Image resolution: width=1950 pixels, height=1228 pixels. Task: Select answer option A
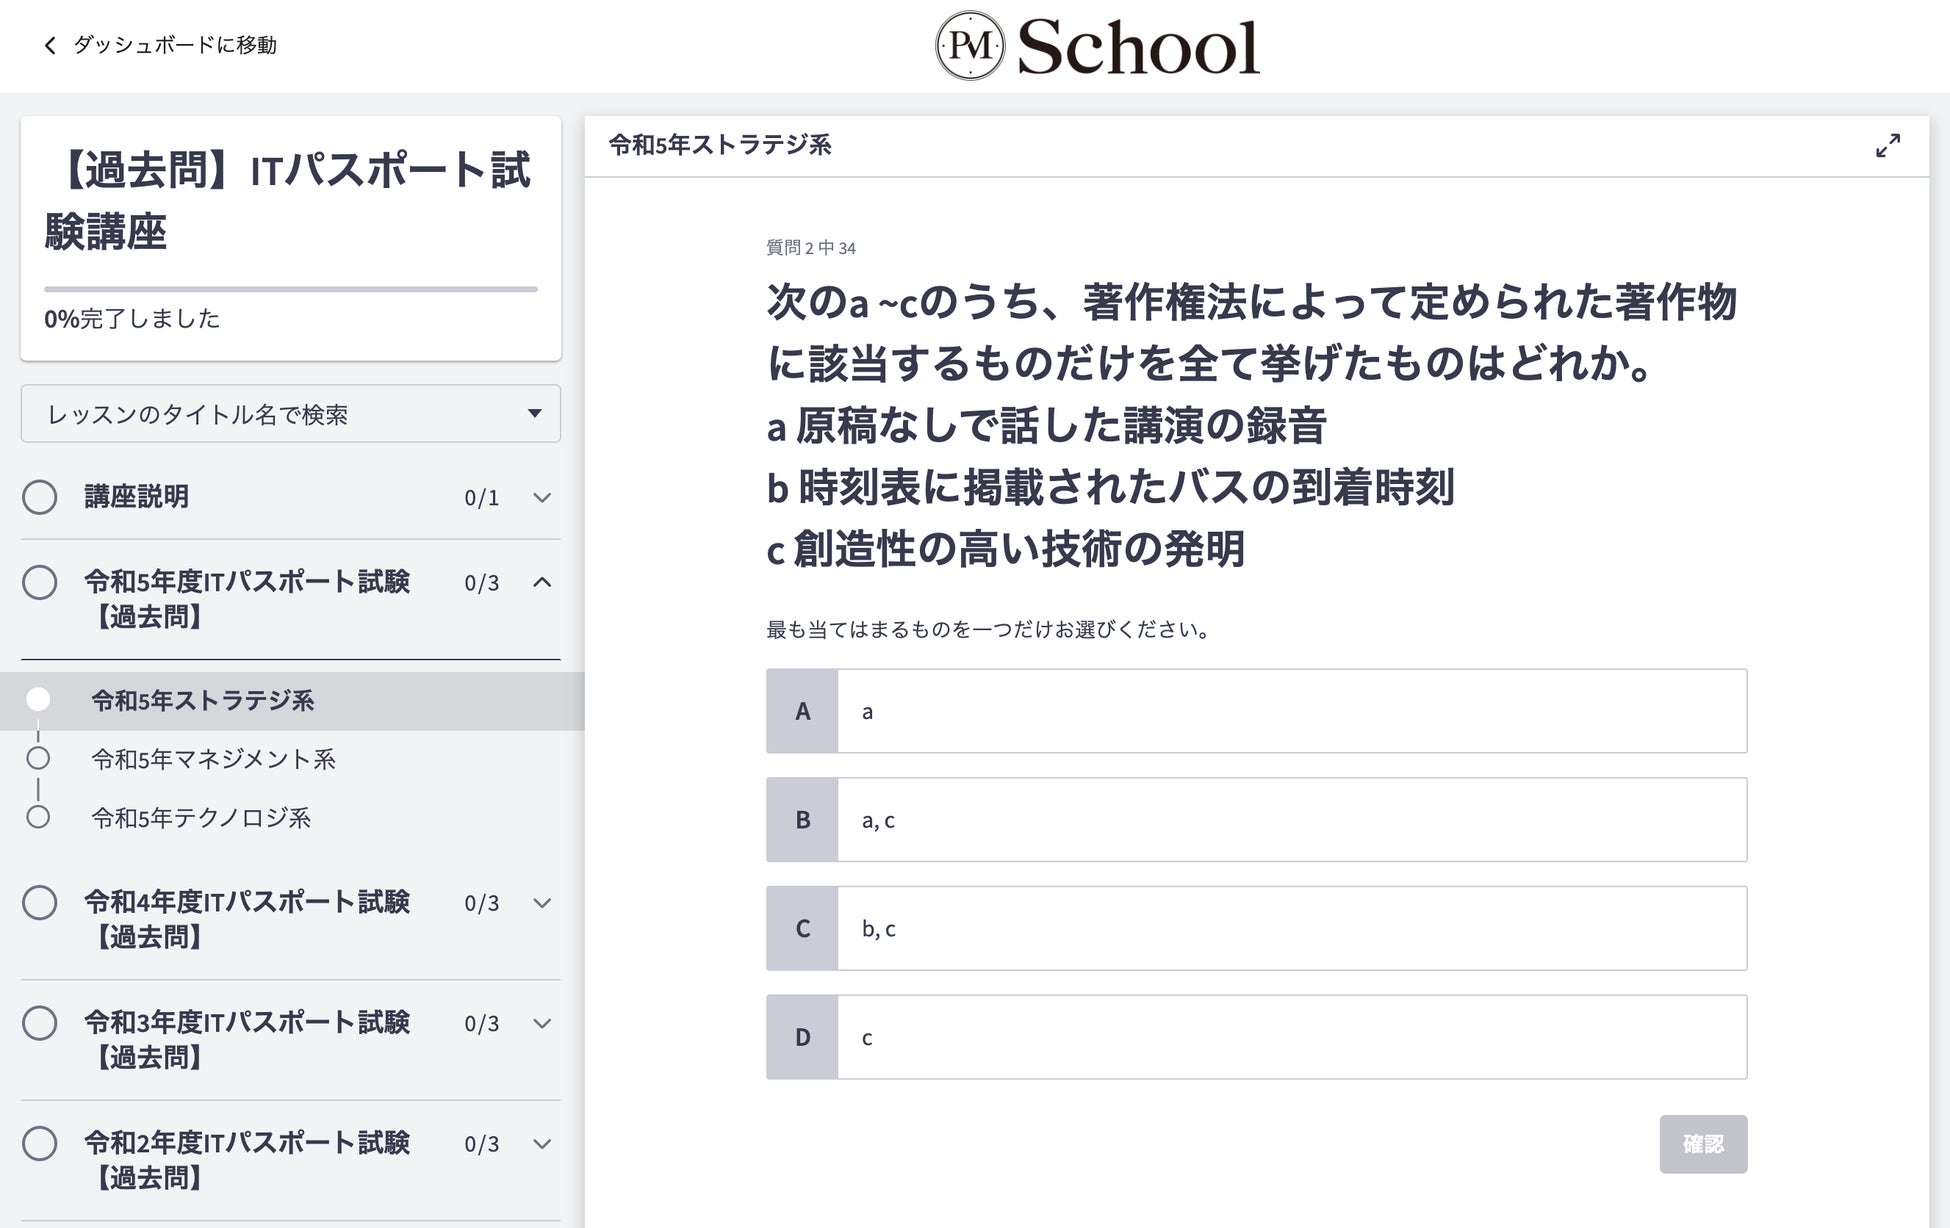click(x=1256, y=711)
